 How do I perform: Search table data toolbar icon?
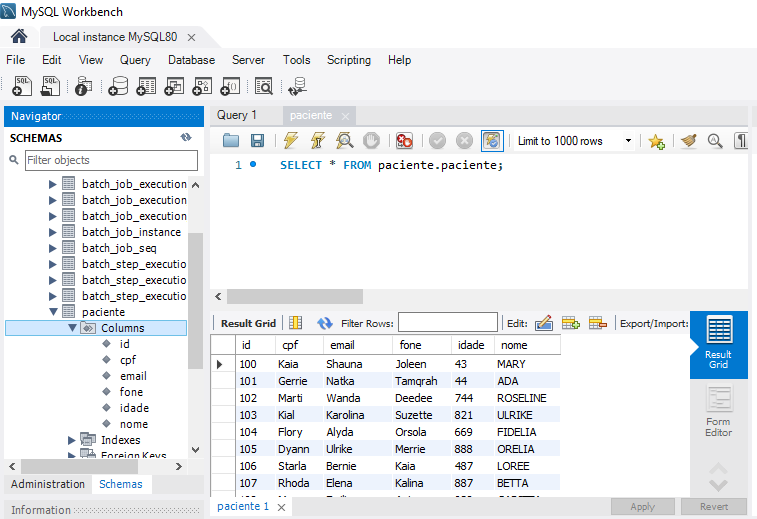pyautogui.click(x=264, y=86)
